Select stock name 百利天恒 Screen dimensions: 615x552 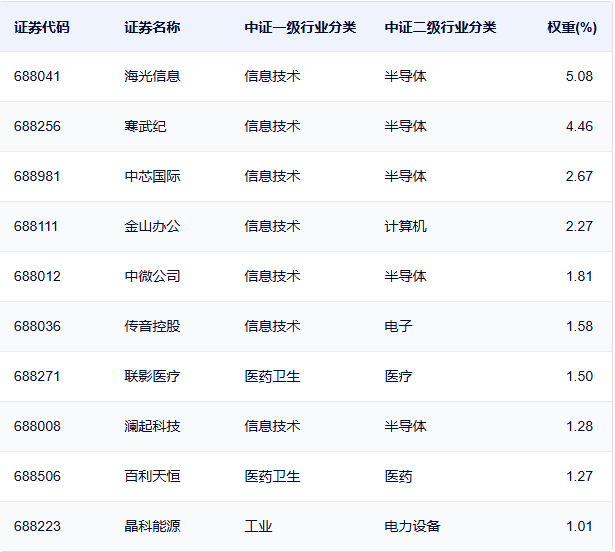[152, 476]
